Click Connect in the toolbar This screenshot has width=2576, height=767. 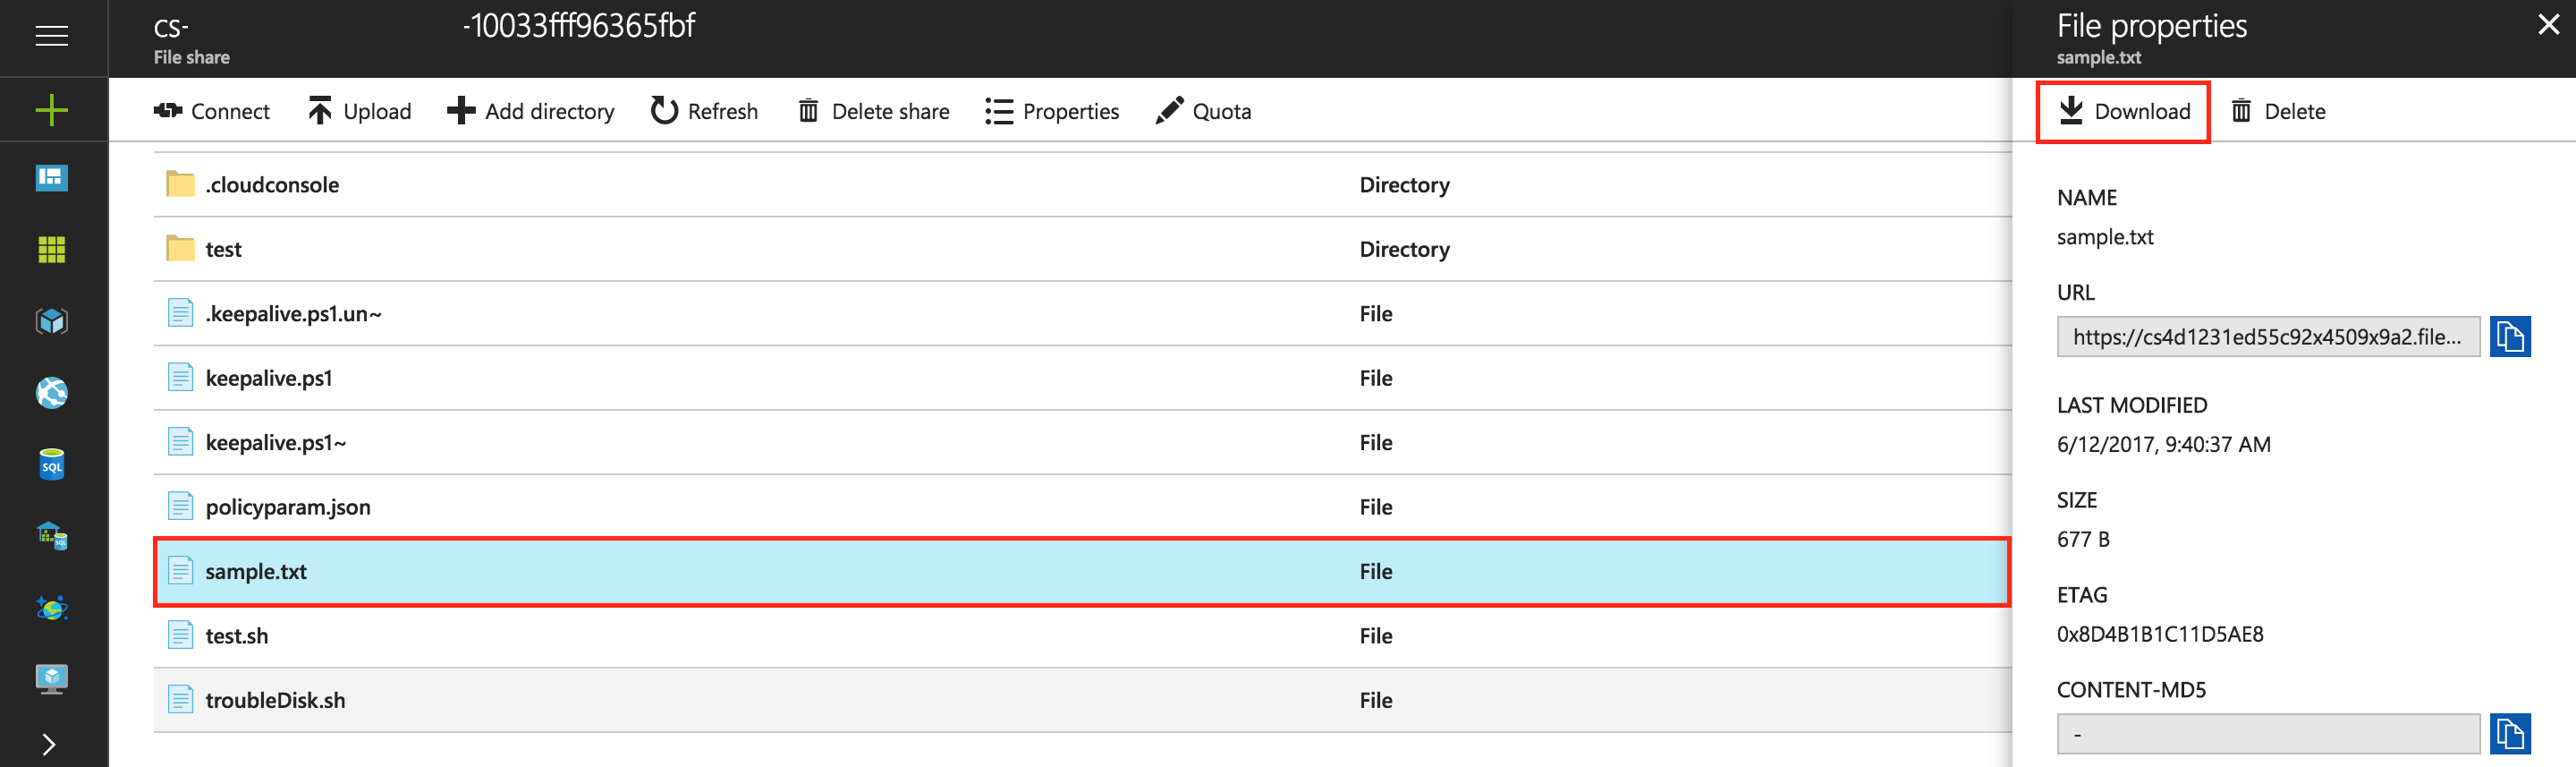click(x=212, y=111)
